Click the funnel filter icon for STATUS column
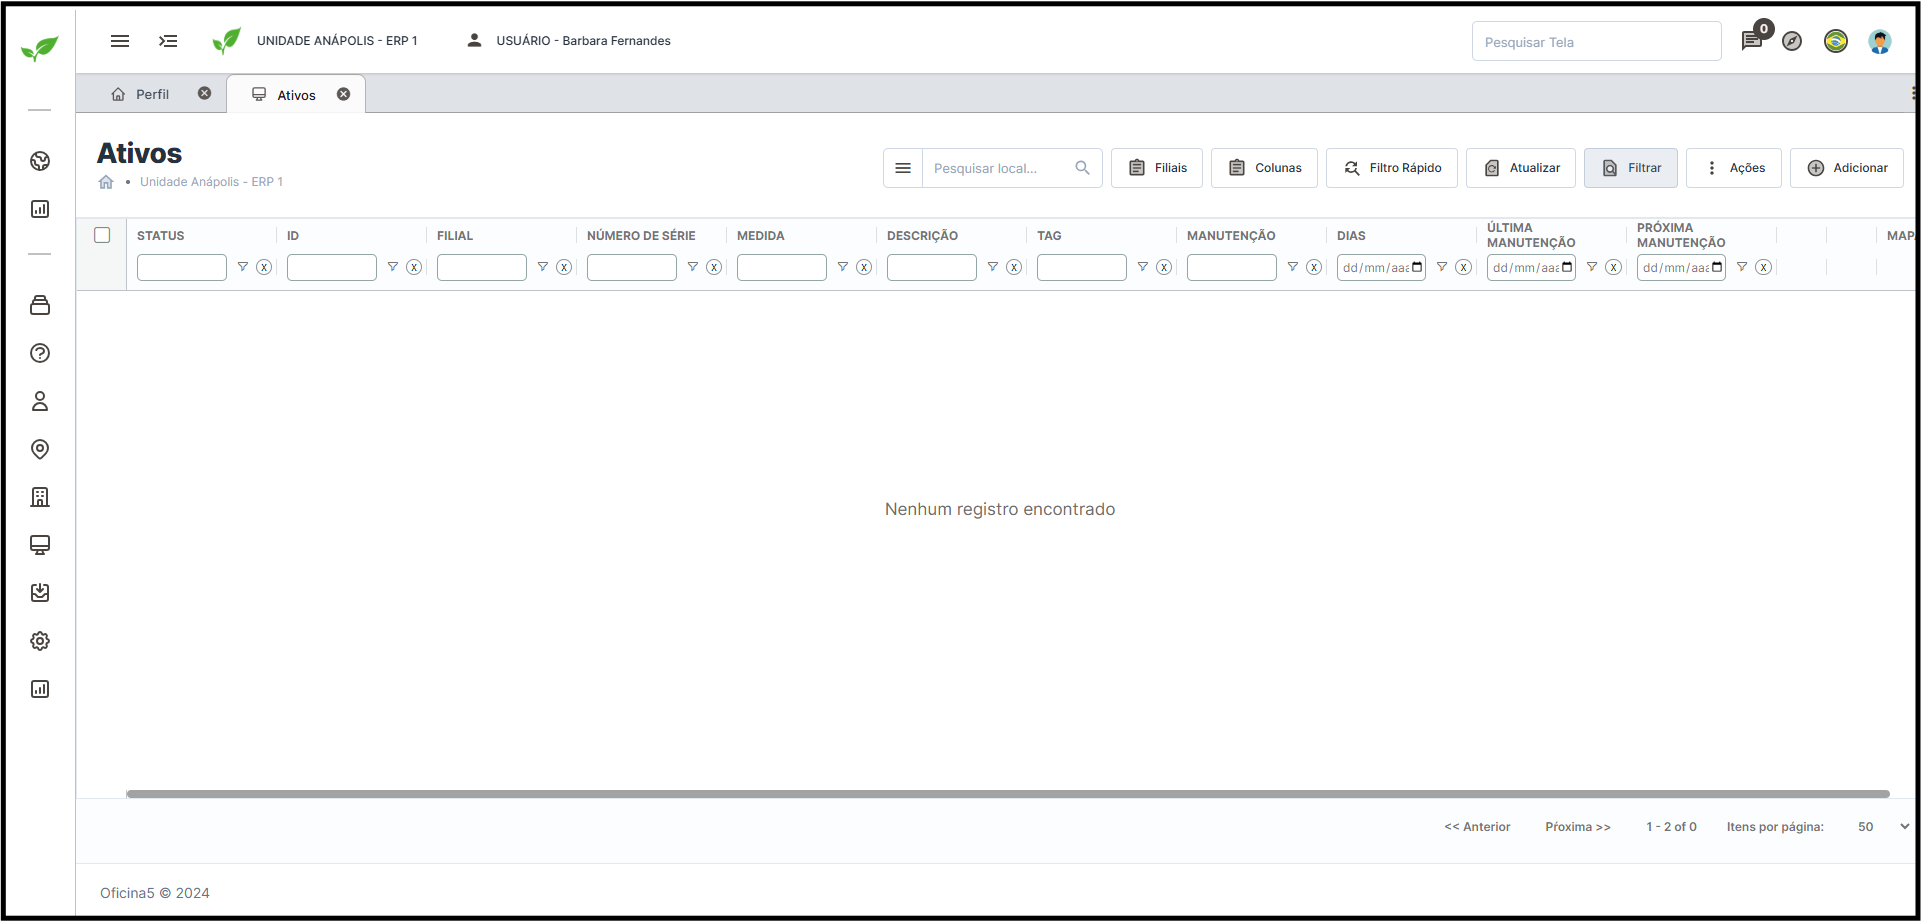1921x921 pixels. coord(243,267)
